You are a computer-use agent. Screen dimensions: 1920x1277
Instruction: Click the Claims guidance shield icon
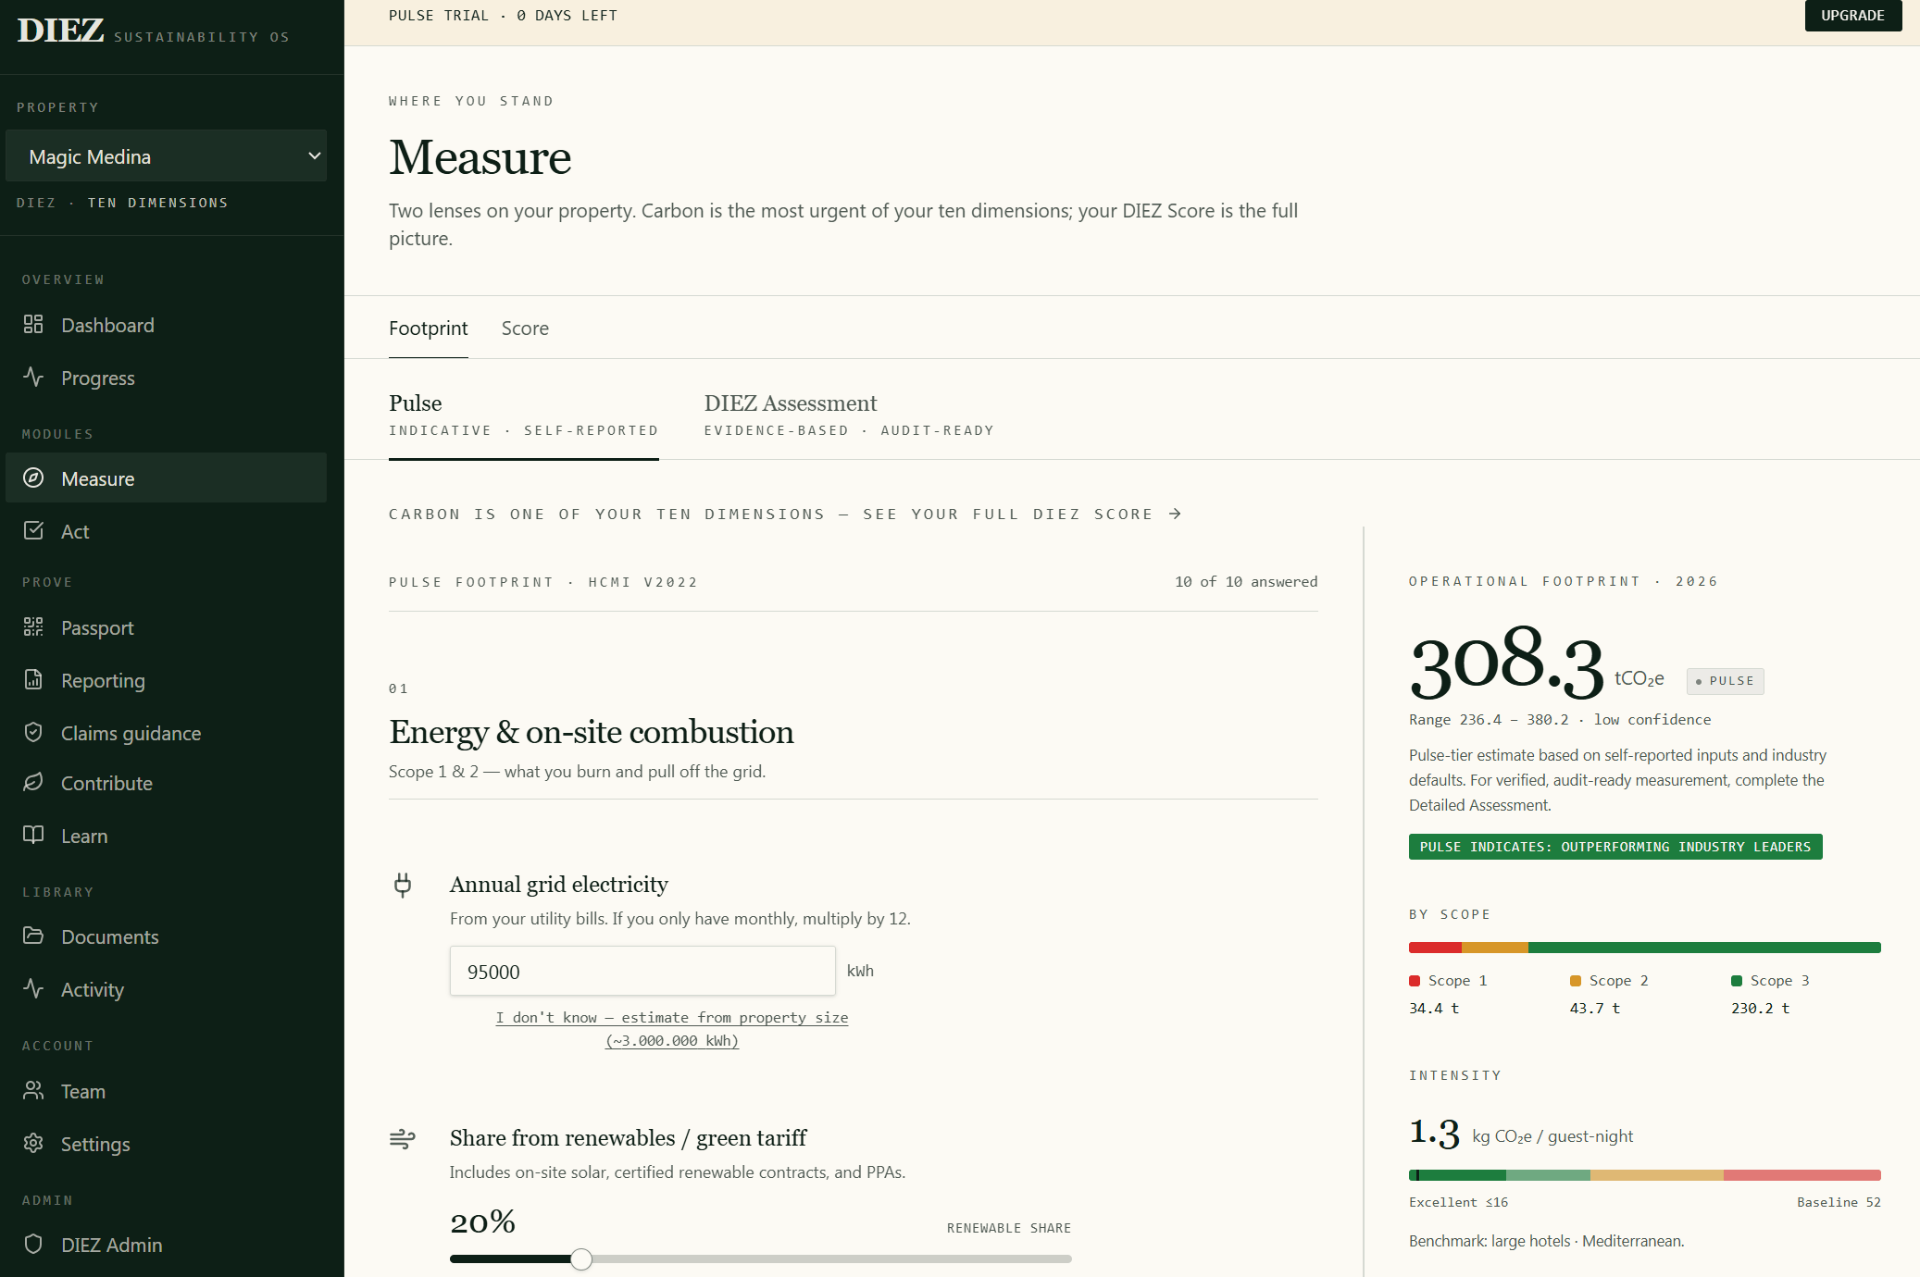(x=33, y=732)
